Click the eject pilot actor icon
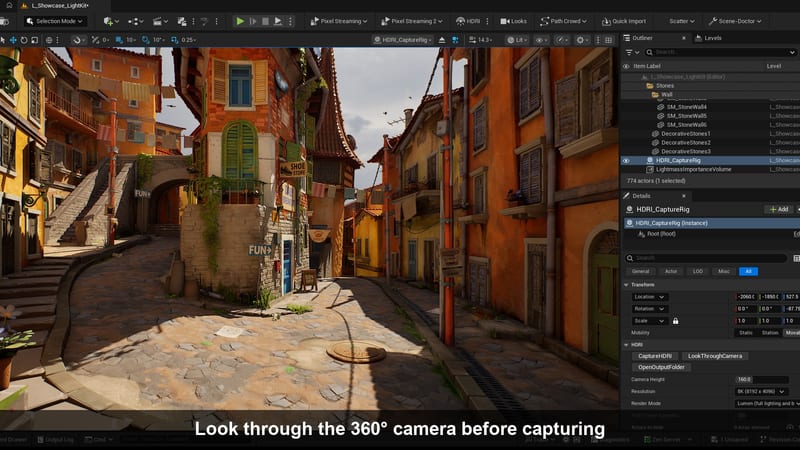This screenshot has width=800, height=450. coord(442,39)
